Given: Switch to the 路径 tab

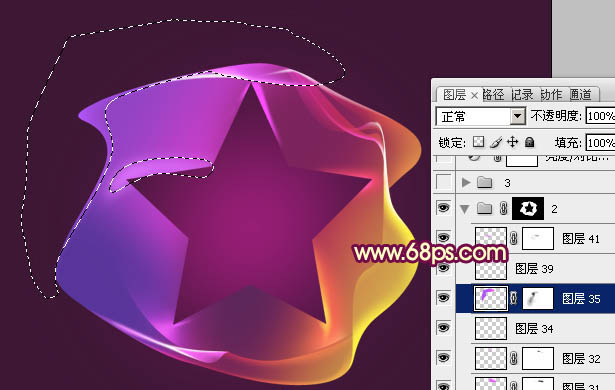Looking at the screenshot, I should click(x=493, y=95).
